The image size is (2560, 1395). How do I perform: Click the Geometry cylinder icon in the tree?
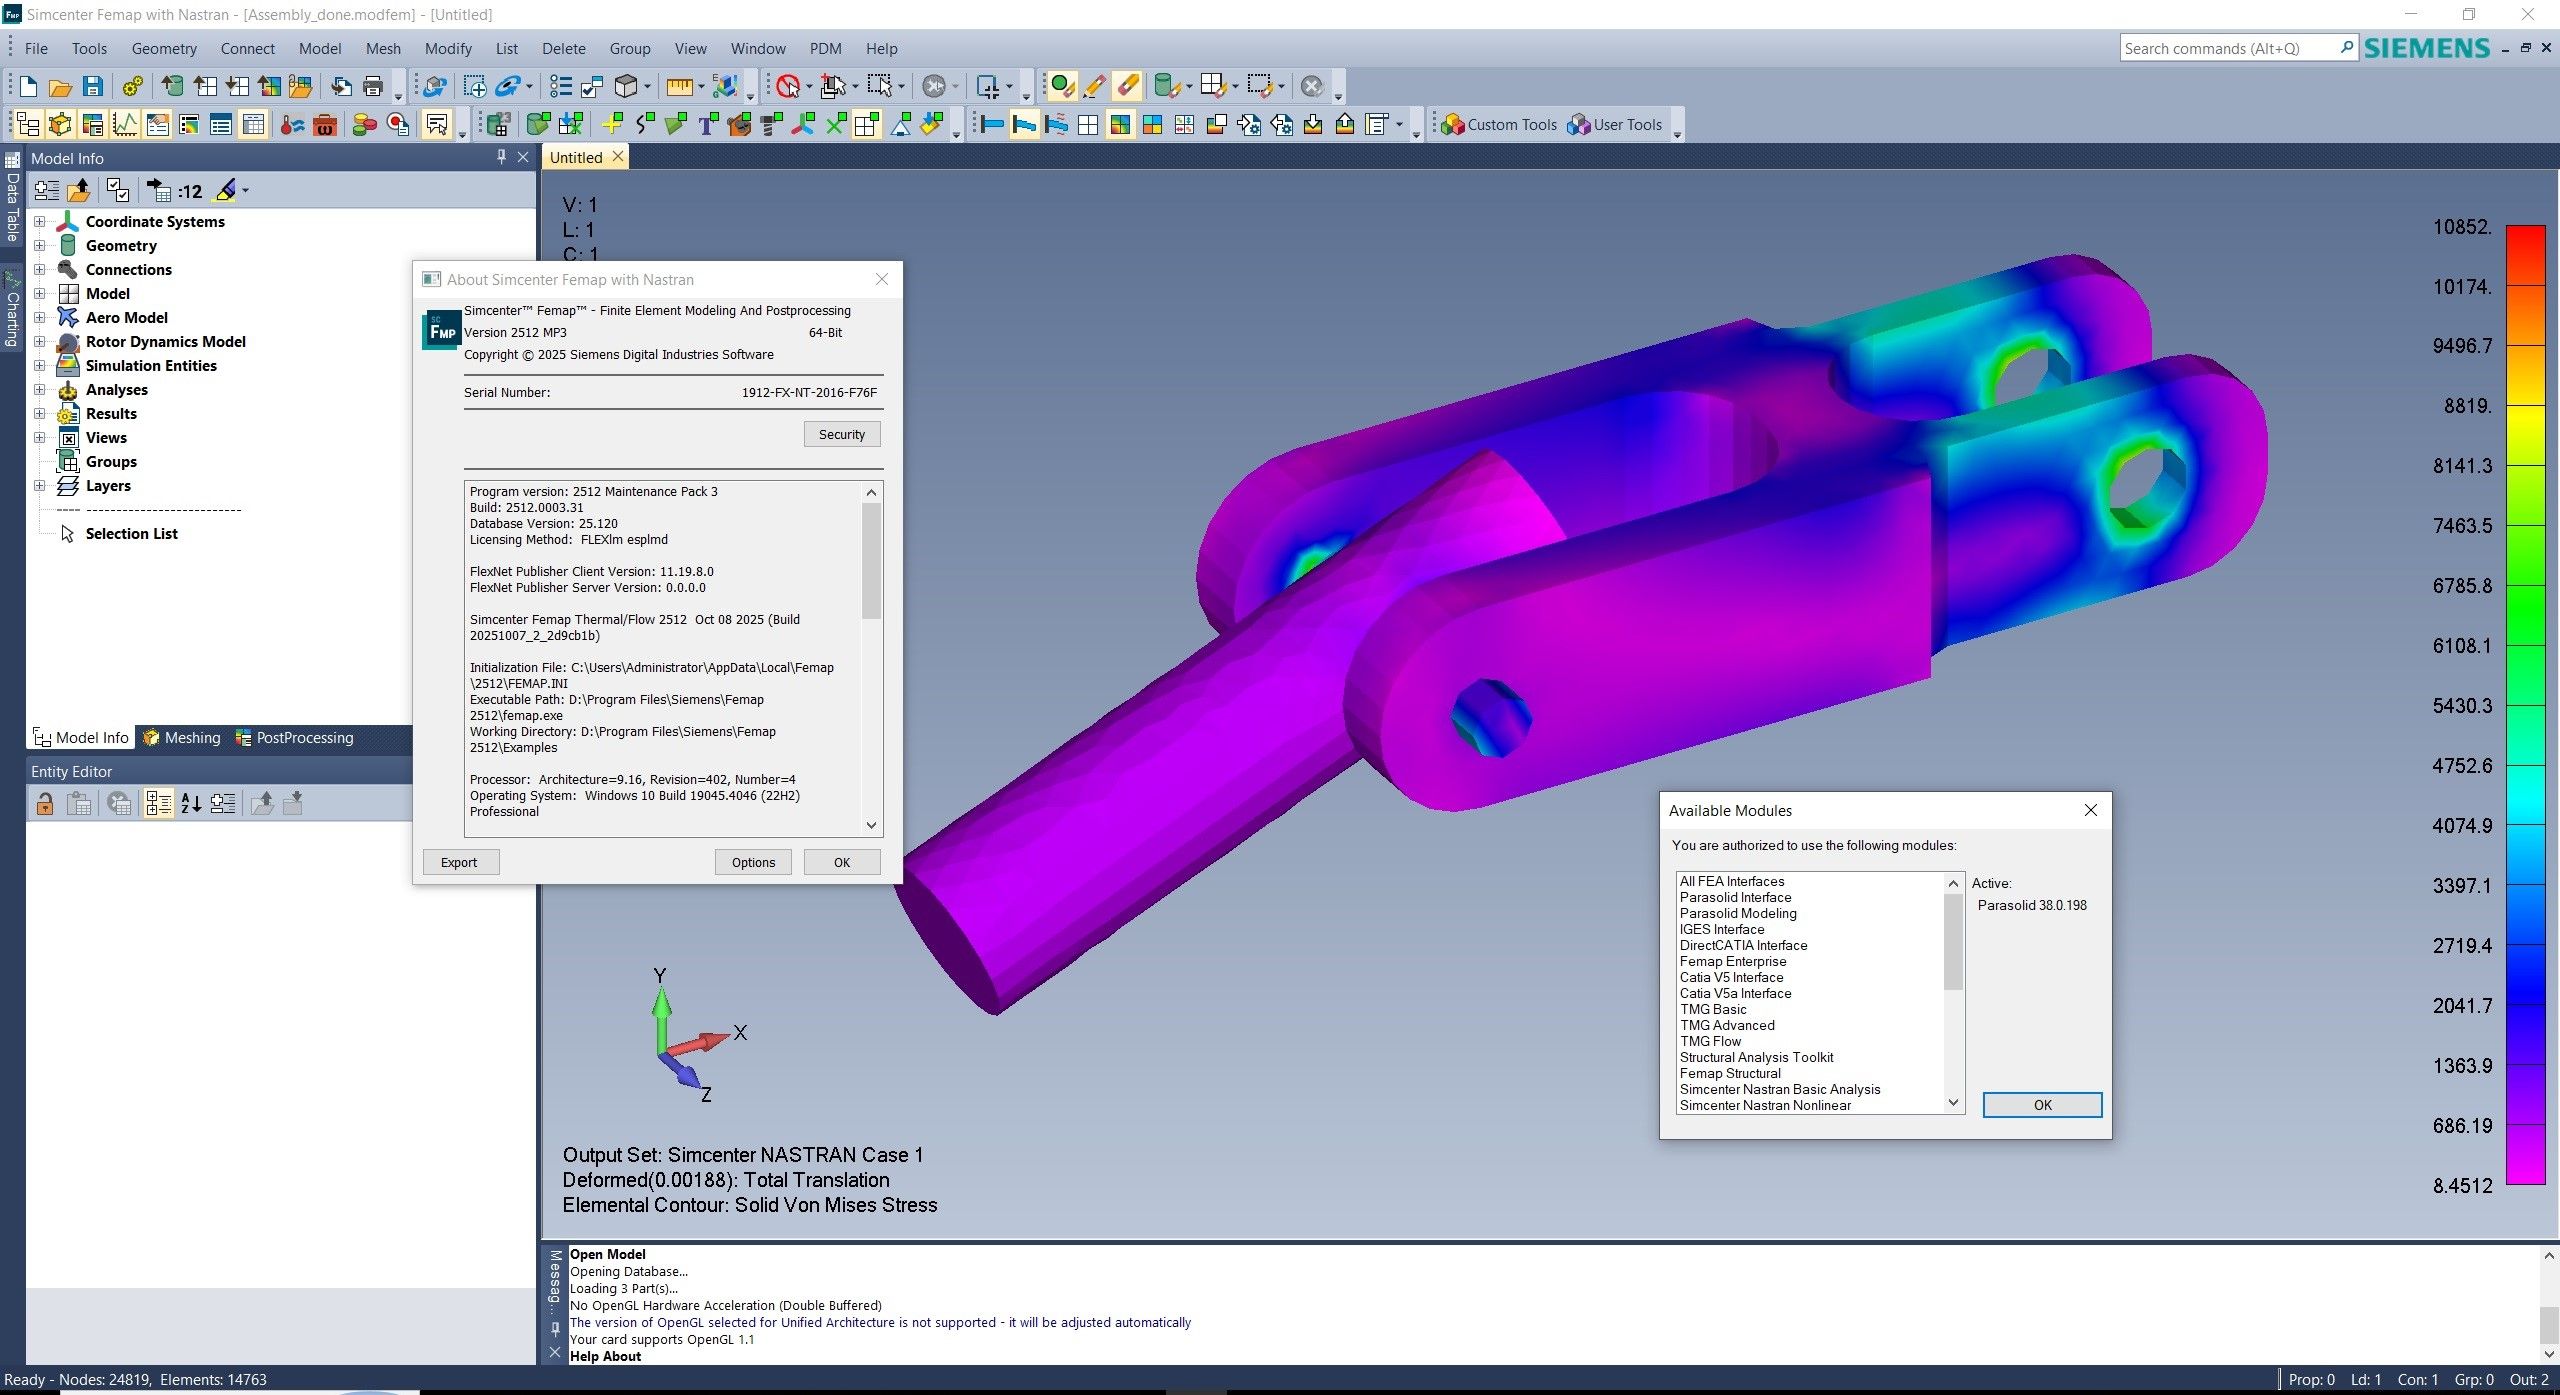coord(68,246)
